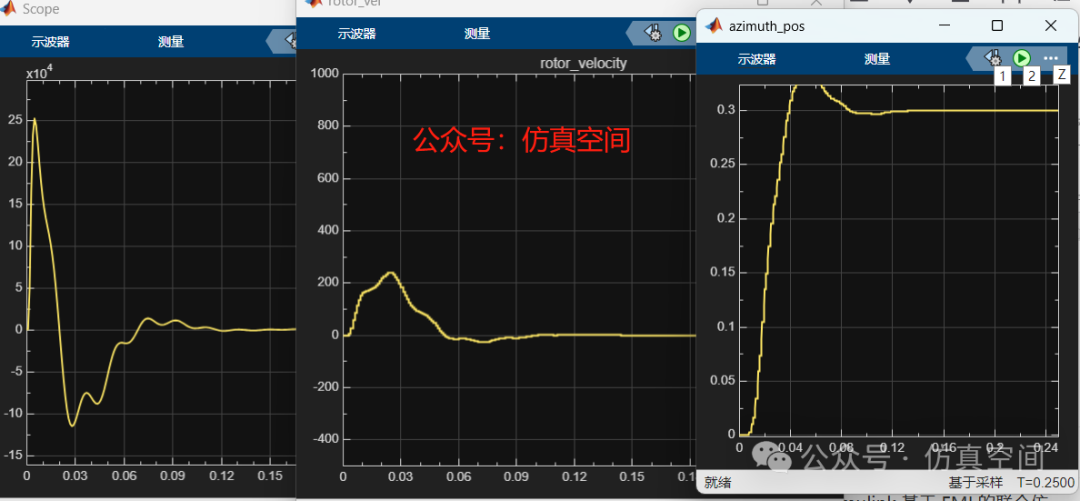Click the 25 y-axis label in Scope plot
The height and width of the screenshot is (501, 1080).
pyautogui.click(x=14, y=120)
